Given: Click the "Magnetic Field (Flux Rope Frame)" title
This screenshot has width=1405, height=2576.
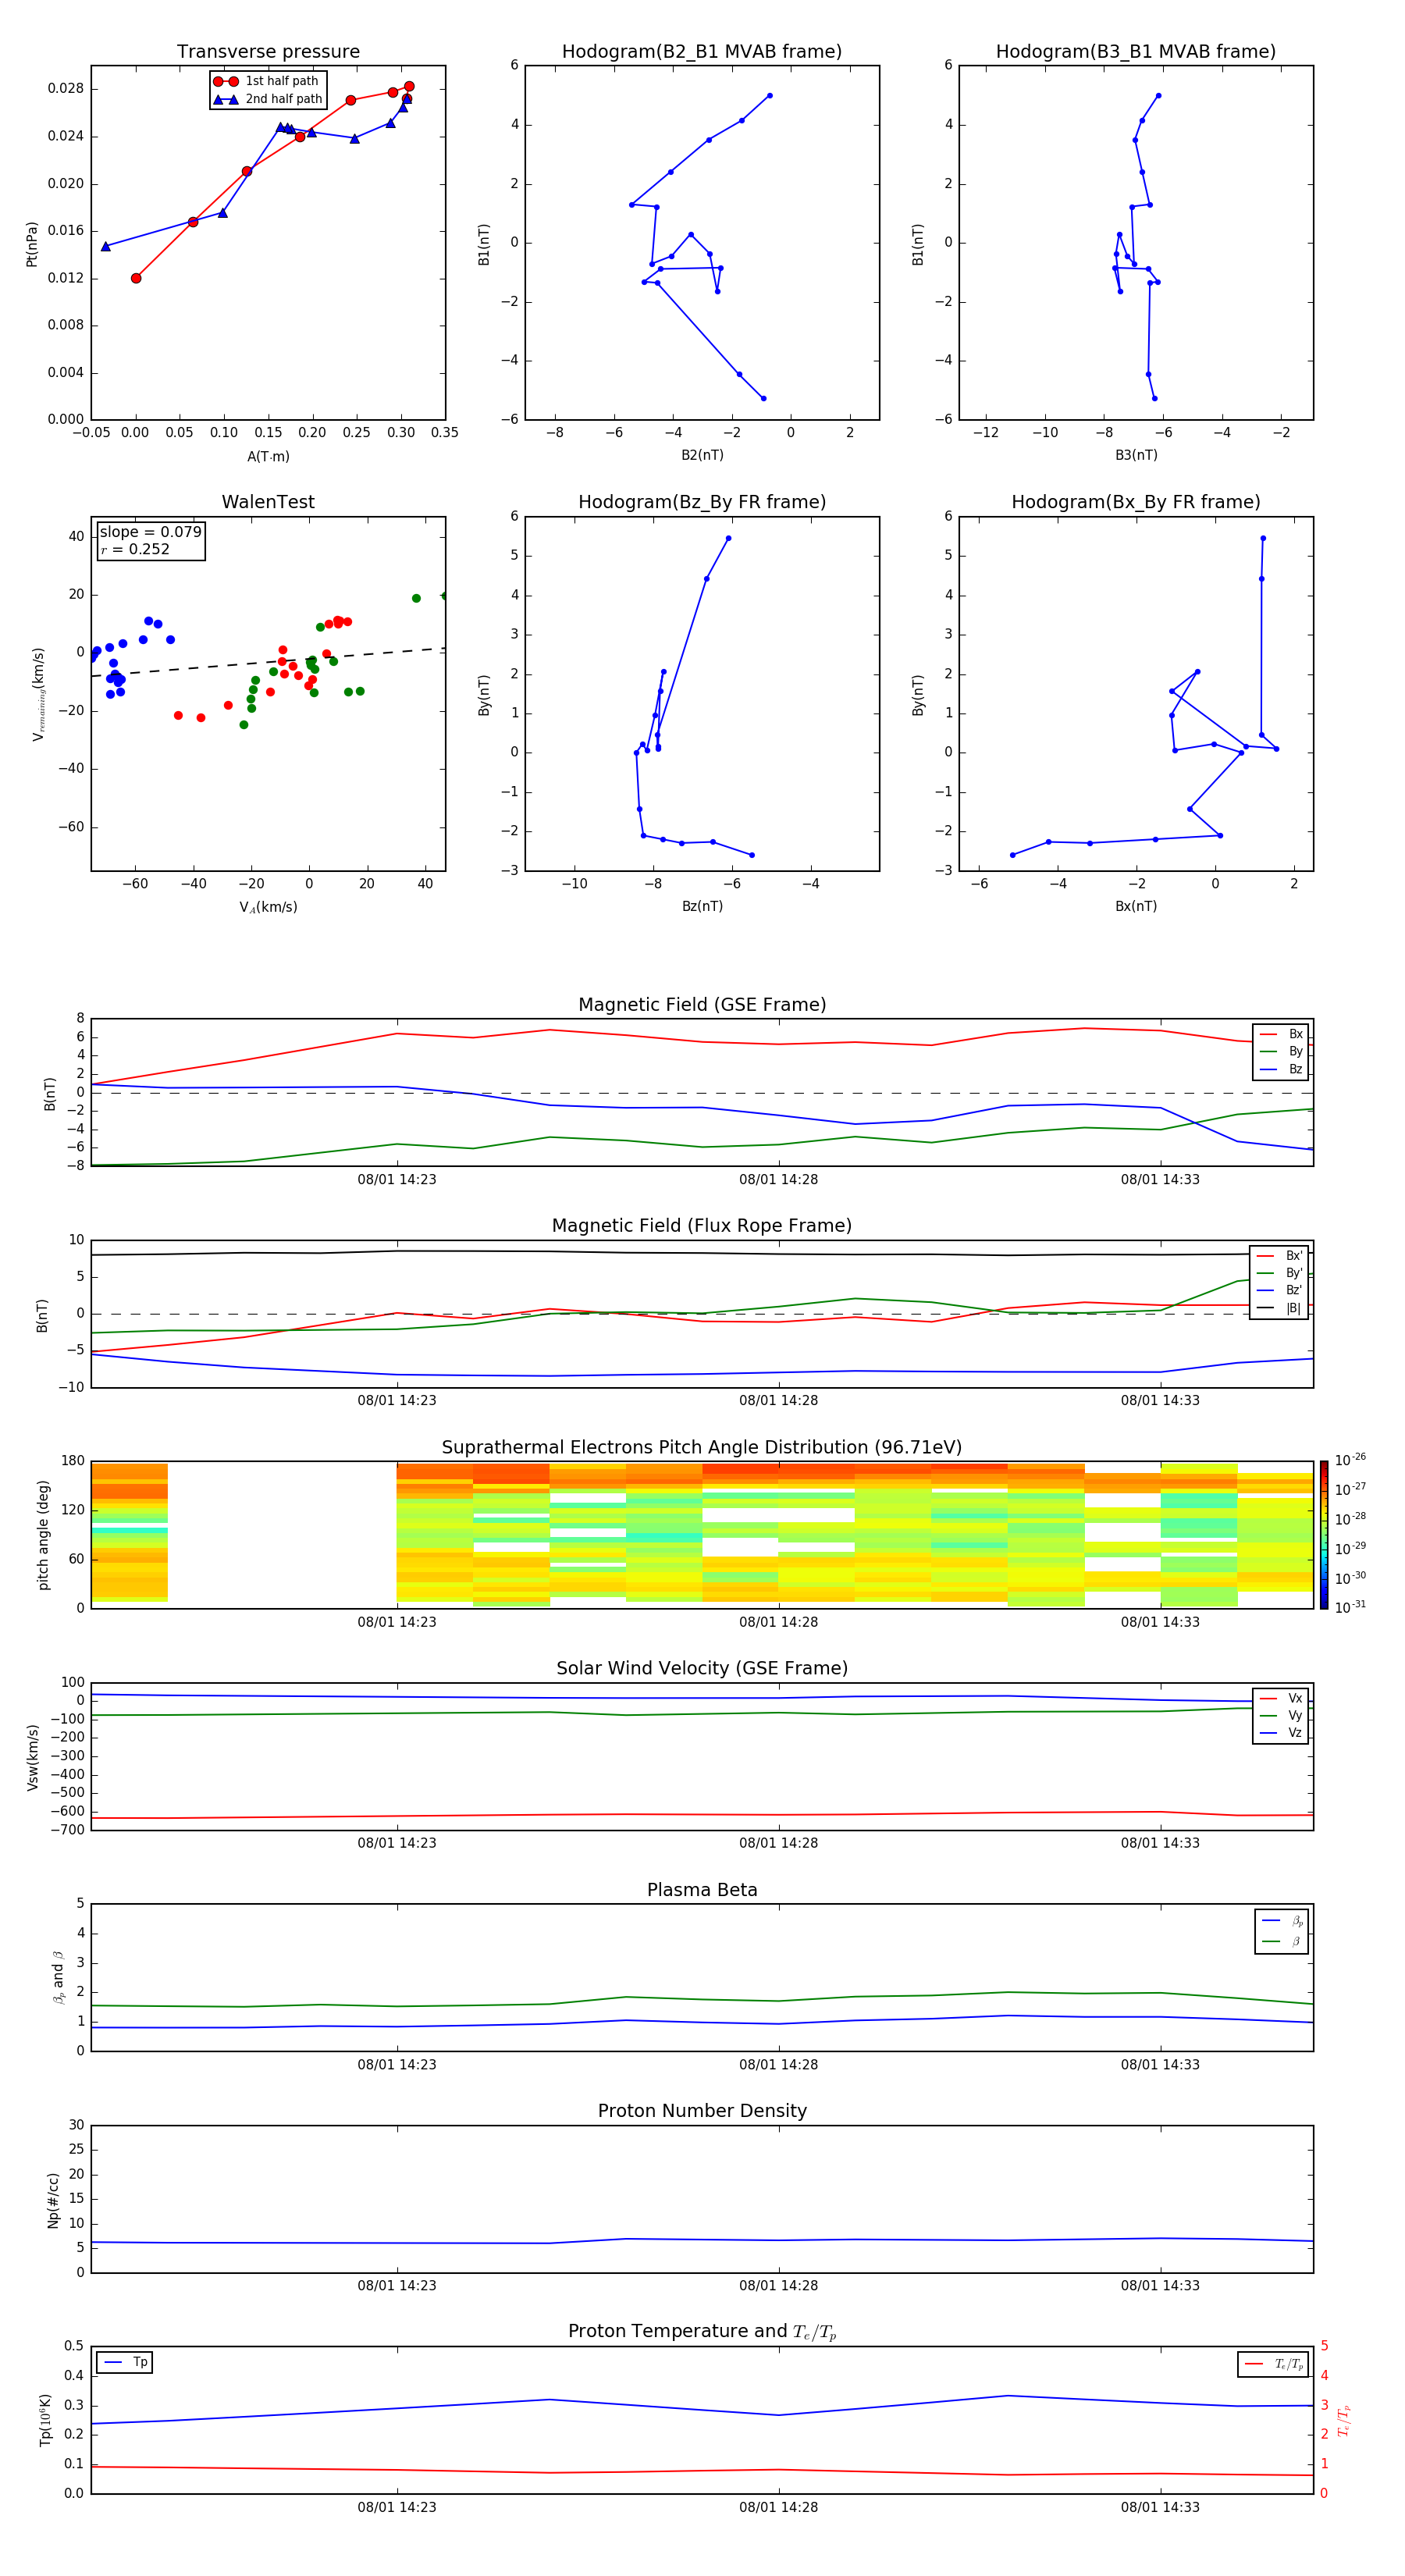Looking at the screenshot, I should point(702,1226).
